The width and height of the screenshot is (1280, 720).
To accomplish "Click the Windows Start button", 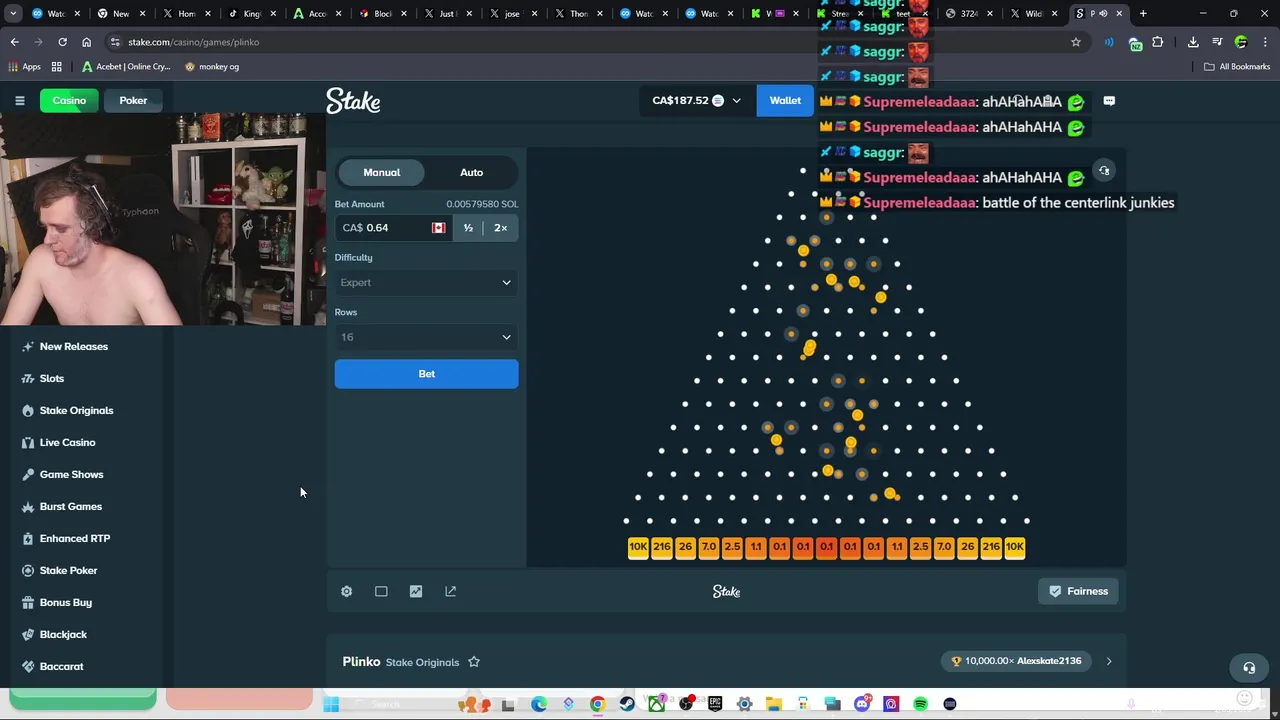I will 331,704.
